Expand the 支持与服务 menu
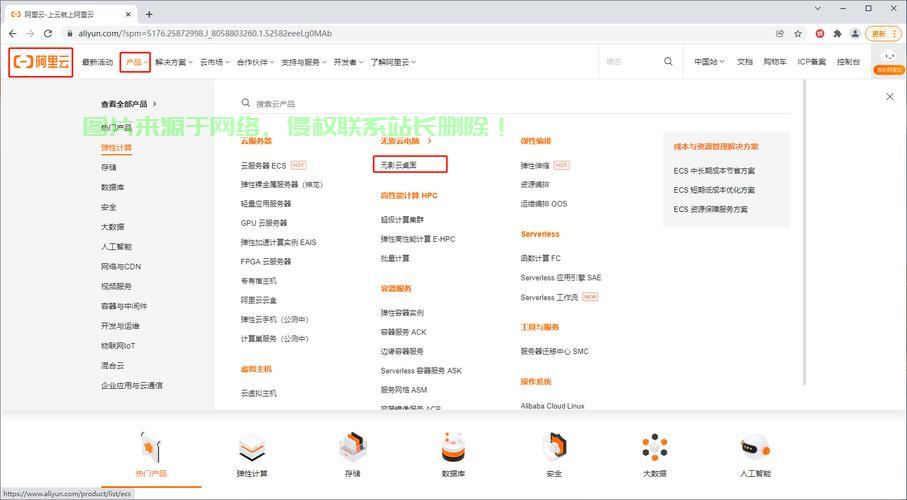The width and height of the screenshot is (907, 500). (x=304, y=62)
